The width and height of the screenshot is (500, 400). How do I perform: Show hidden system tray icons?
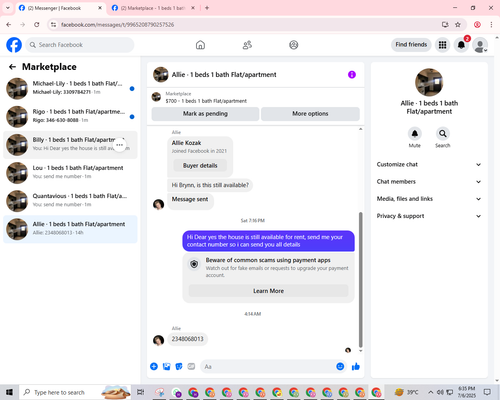click(431, 392)
